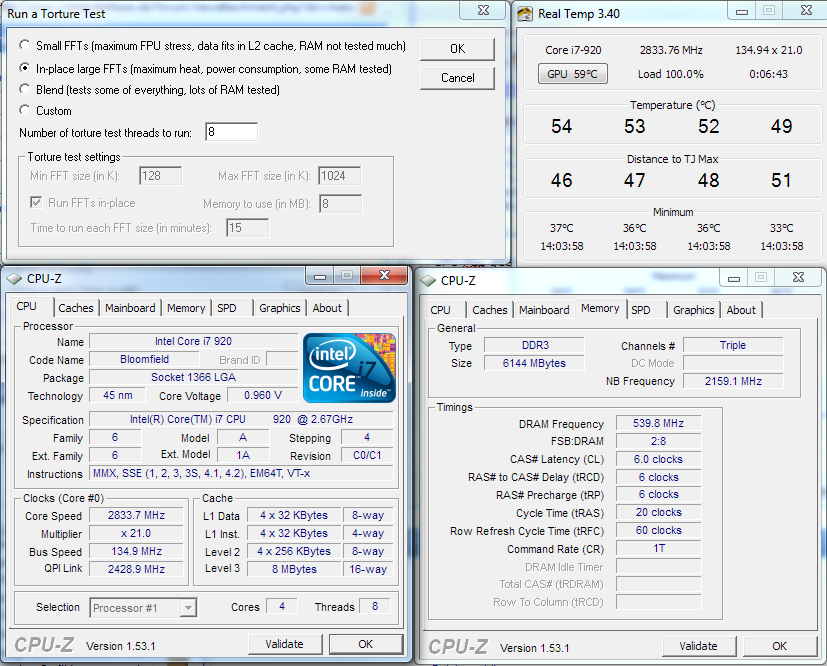
Task: Open About tab in right CPU-Z window
Action: [741, 310]
